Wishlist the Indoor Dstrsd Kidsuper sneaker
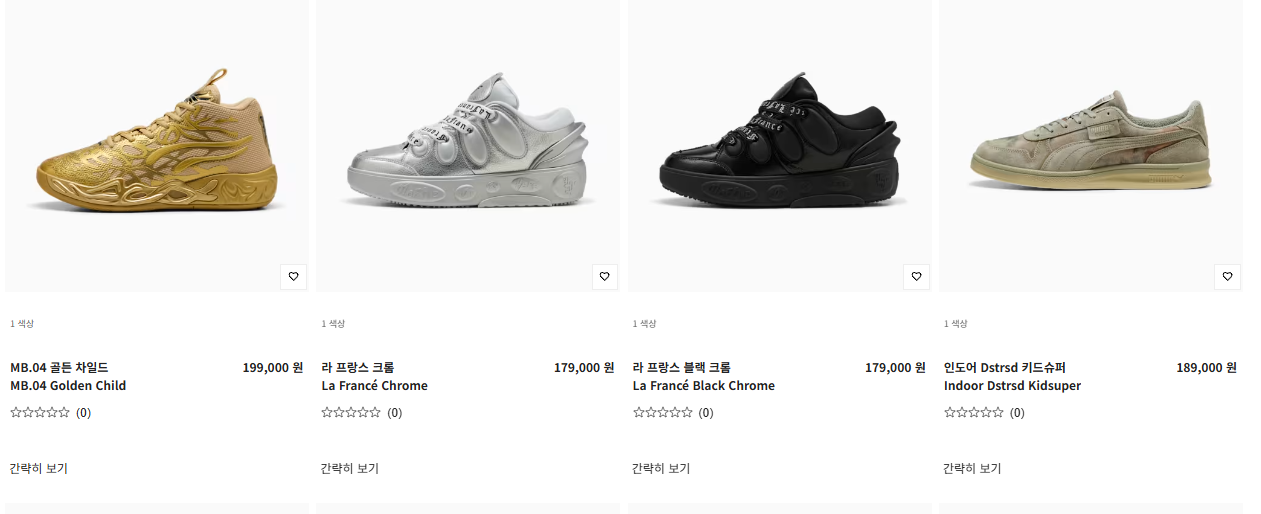The width and height of the screenshot is (1261, 514). pos(1227,277)
